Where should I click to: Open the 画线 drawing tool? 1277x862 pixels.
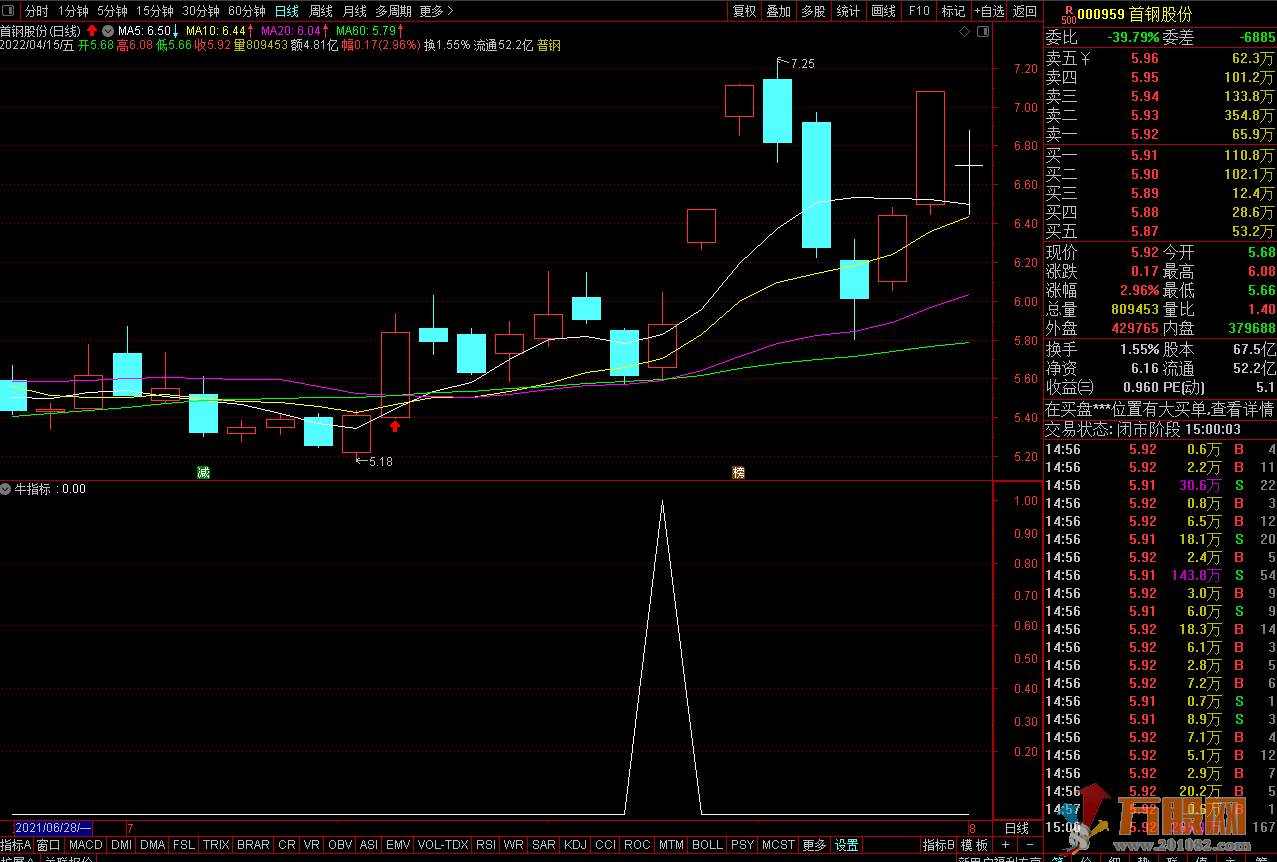[x=883, y=11]
